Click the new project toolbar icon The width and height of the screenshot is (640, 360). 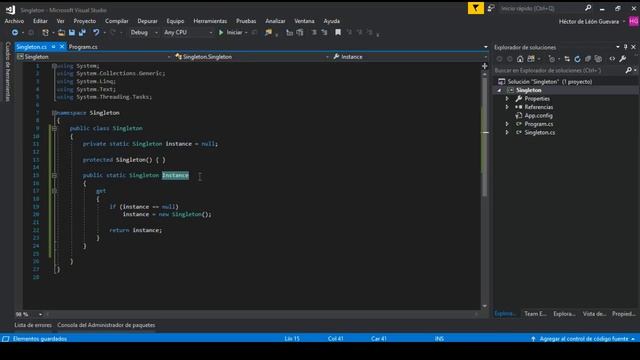coord(45,32)
